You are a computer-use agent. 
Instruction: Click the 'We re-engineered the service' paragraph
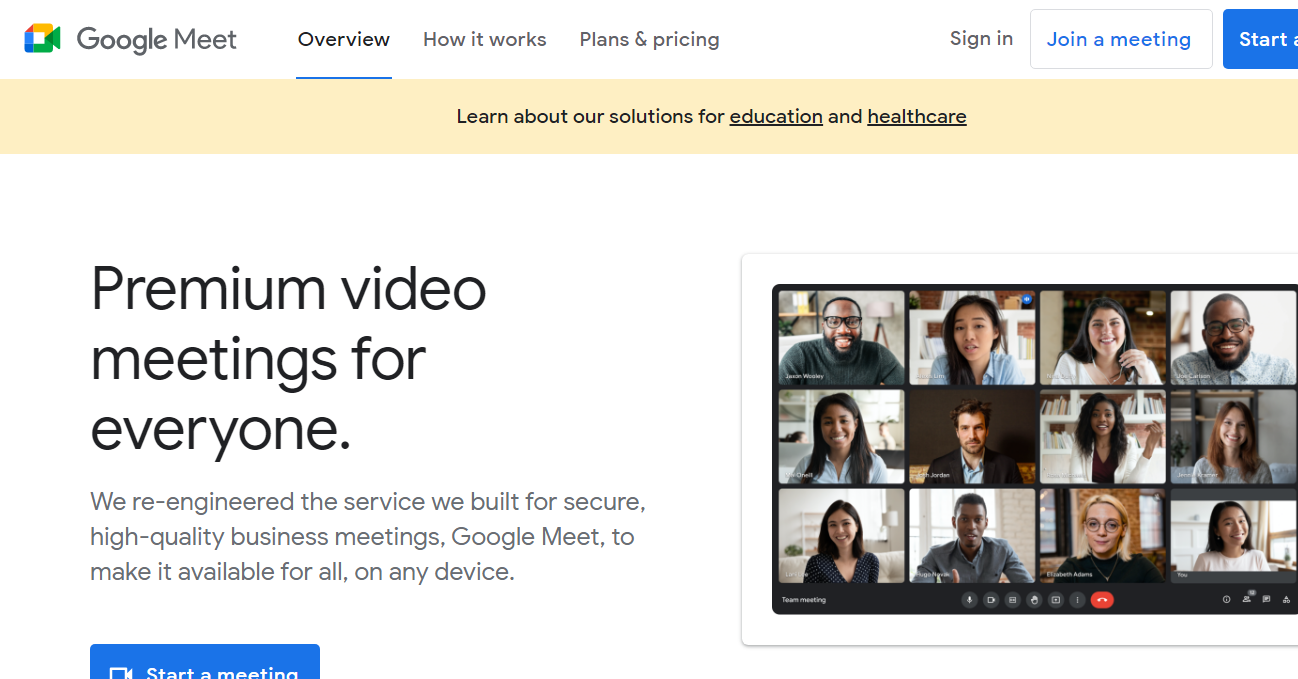(368, 536)
